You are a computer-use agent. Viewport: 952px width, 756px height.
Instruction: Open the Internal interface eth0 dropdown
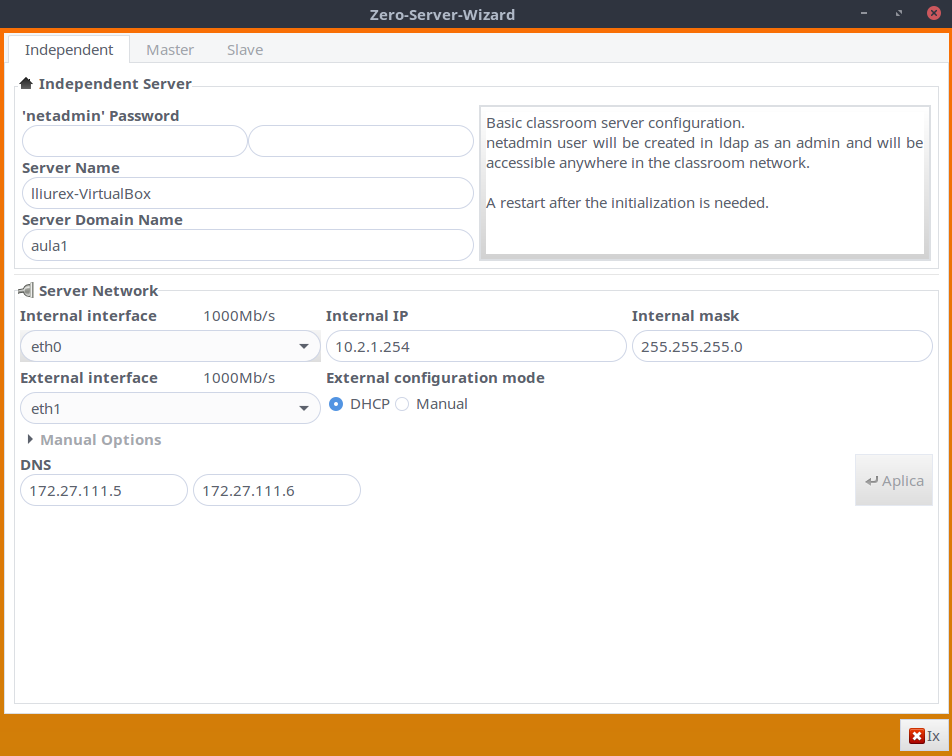[x=170, y=347]
